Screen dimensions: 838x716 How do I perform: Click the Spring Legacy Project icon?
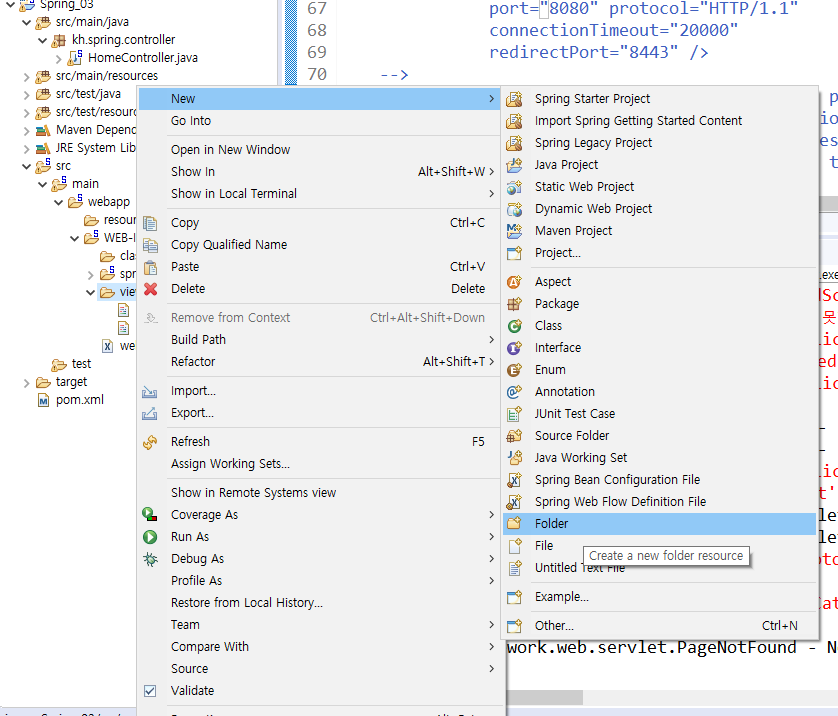point(514,143)
